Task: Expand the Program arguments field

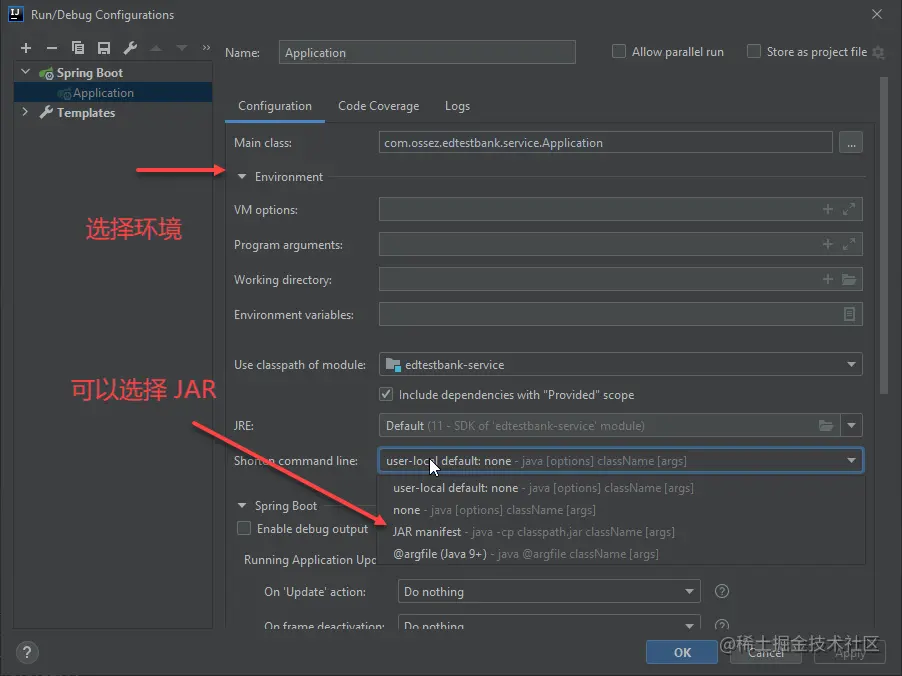Action: click(849, 245)
